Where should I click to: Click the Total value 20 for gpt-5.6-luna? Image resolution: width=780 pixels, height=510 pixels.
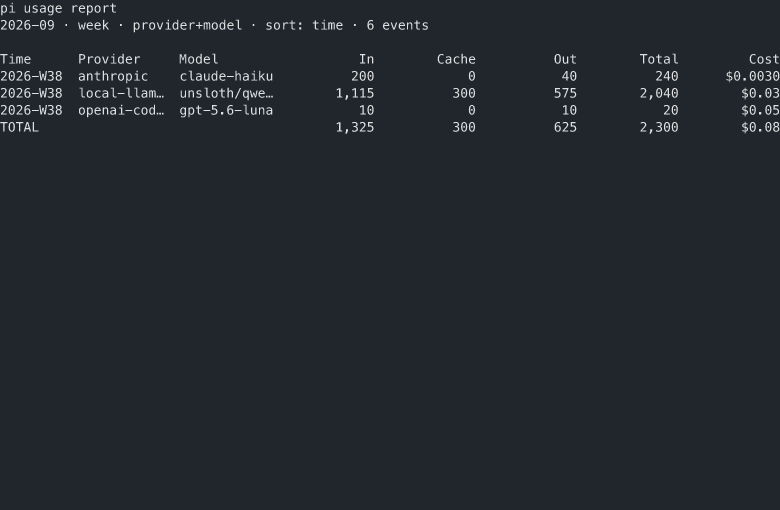[x=671, y=110]
